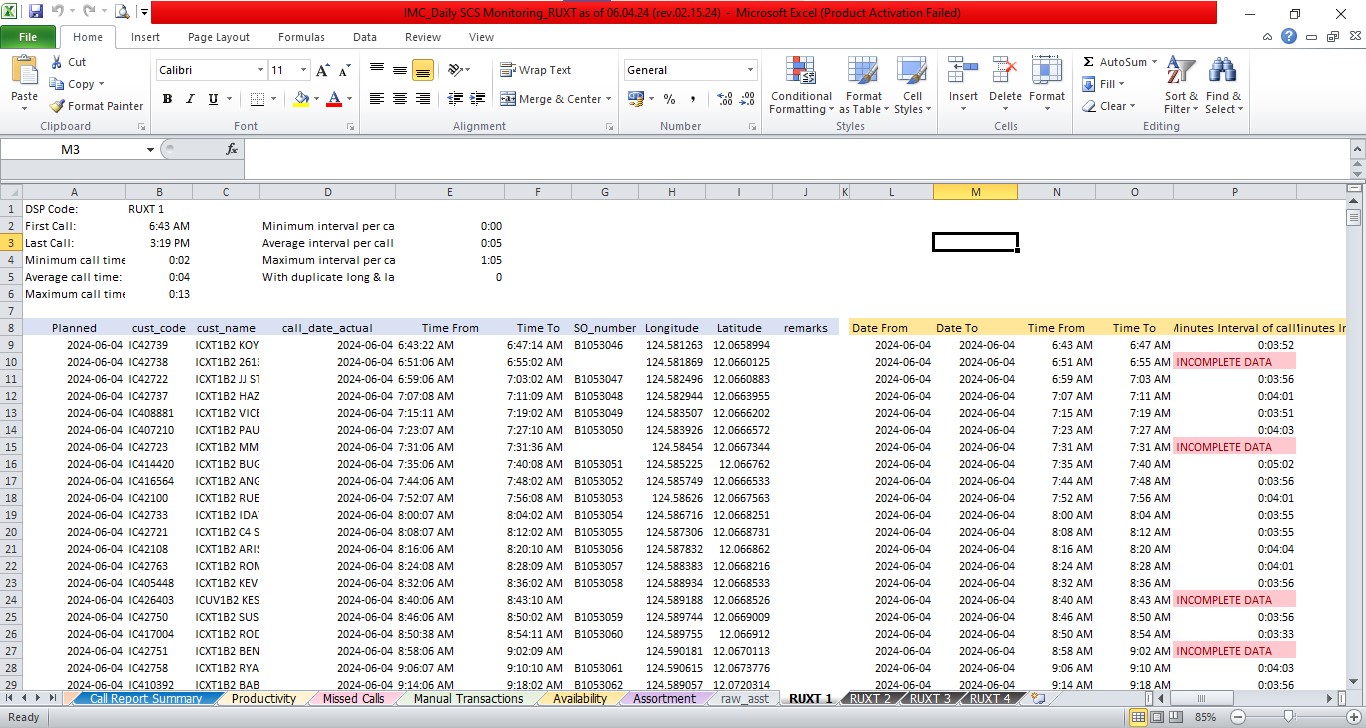Align text to top of cell
The height and width of the screenshot is (728, 1366).
click(x=377, y=70)
